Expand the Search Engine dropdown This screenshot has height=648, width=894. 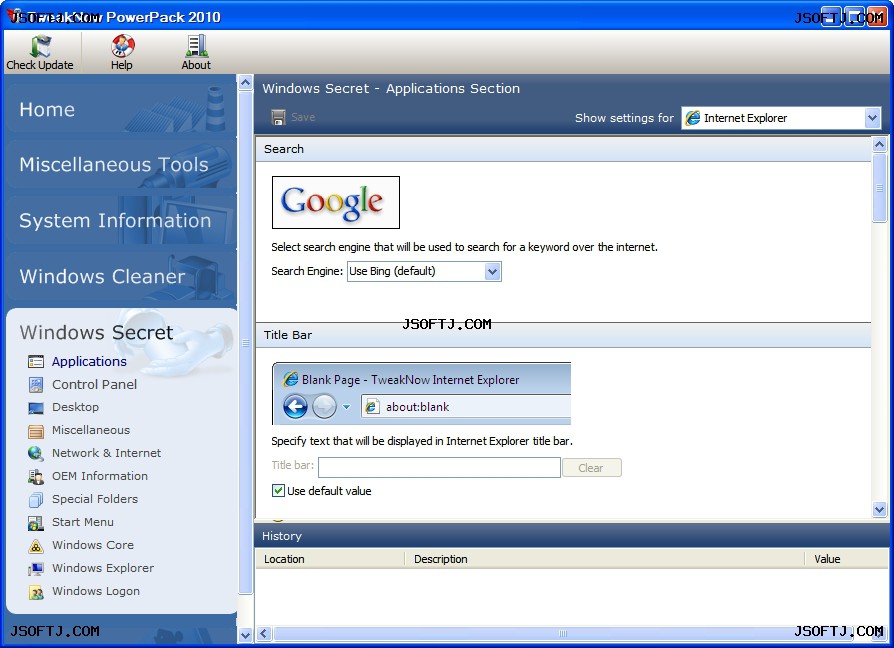[493, 272]
